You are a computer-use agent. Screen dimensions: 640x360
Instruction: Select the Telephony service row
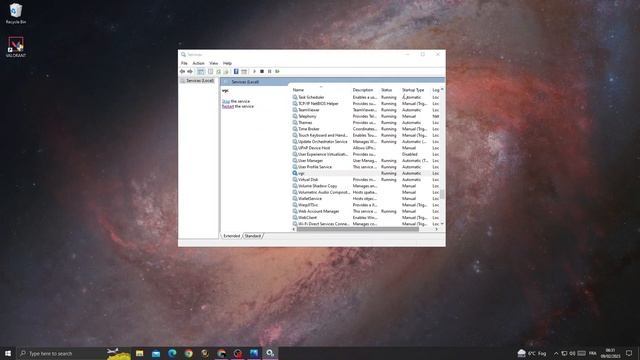pos(366,116)
